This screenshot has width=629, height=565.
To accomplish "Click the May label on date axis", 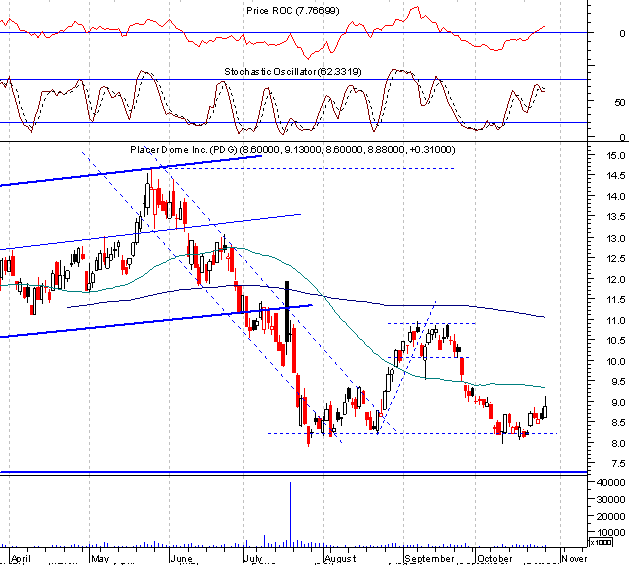I will click(100, 559).
